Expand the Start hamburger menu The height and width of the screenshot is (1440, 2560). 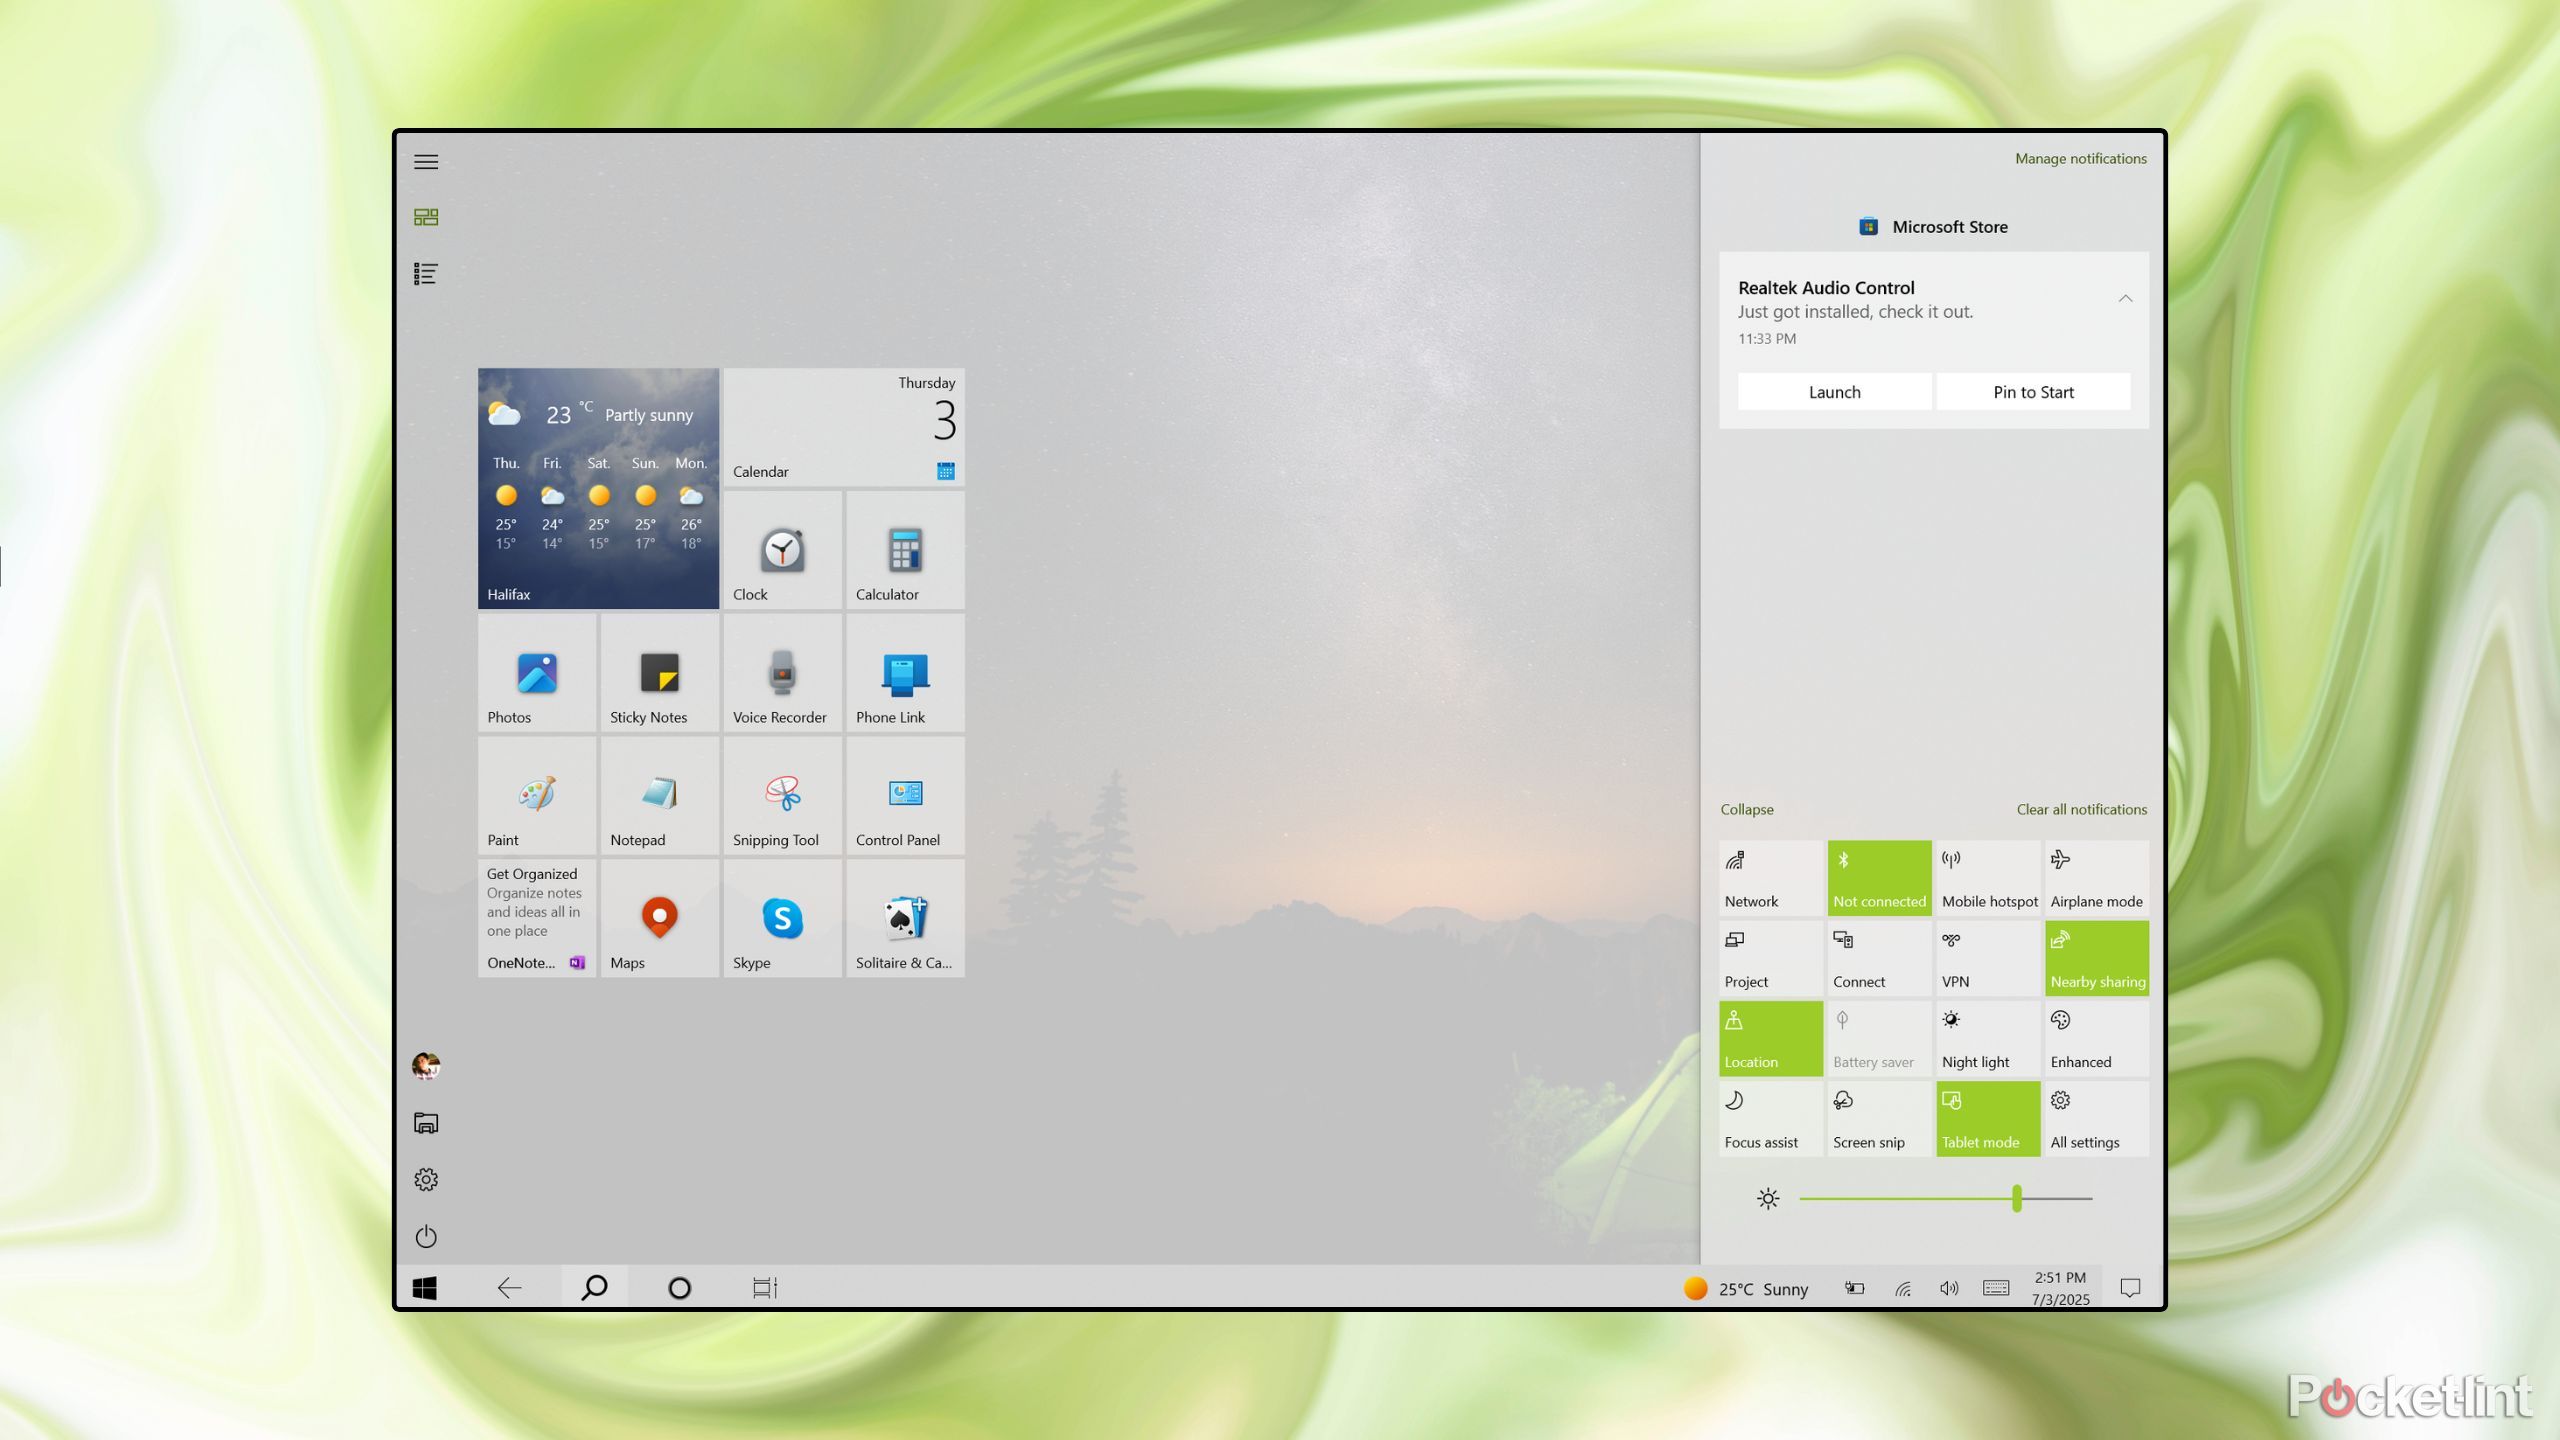426,162
